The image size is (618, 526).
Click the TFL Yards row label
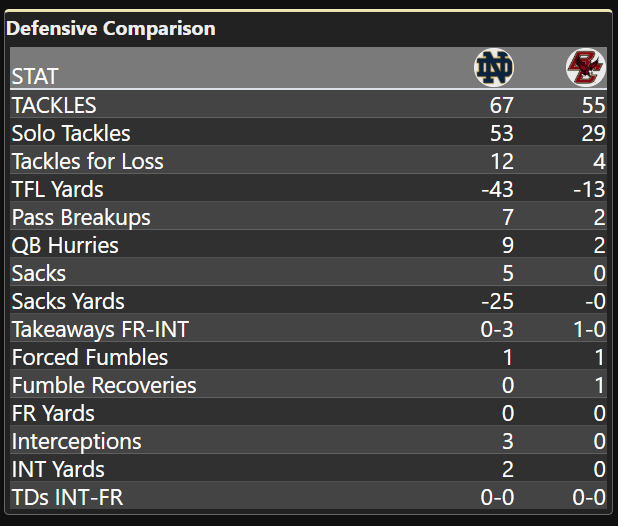pos(57,189)
